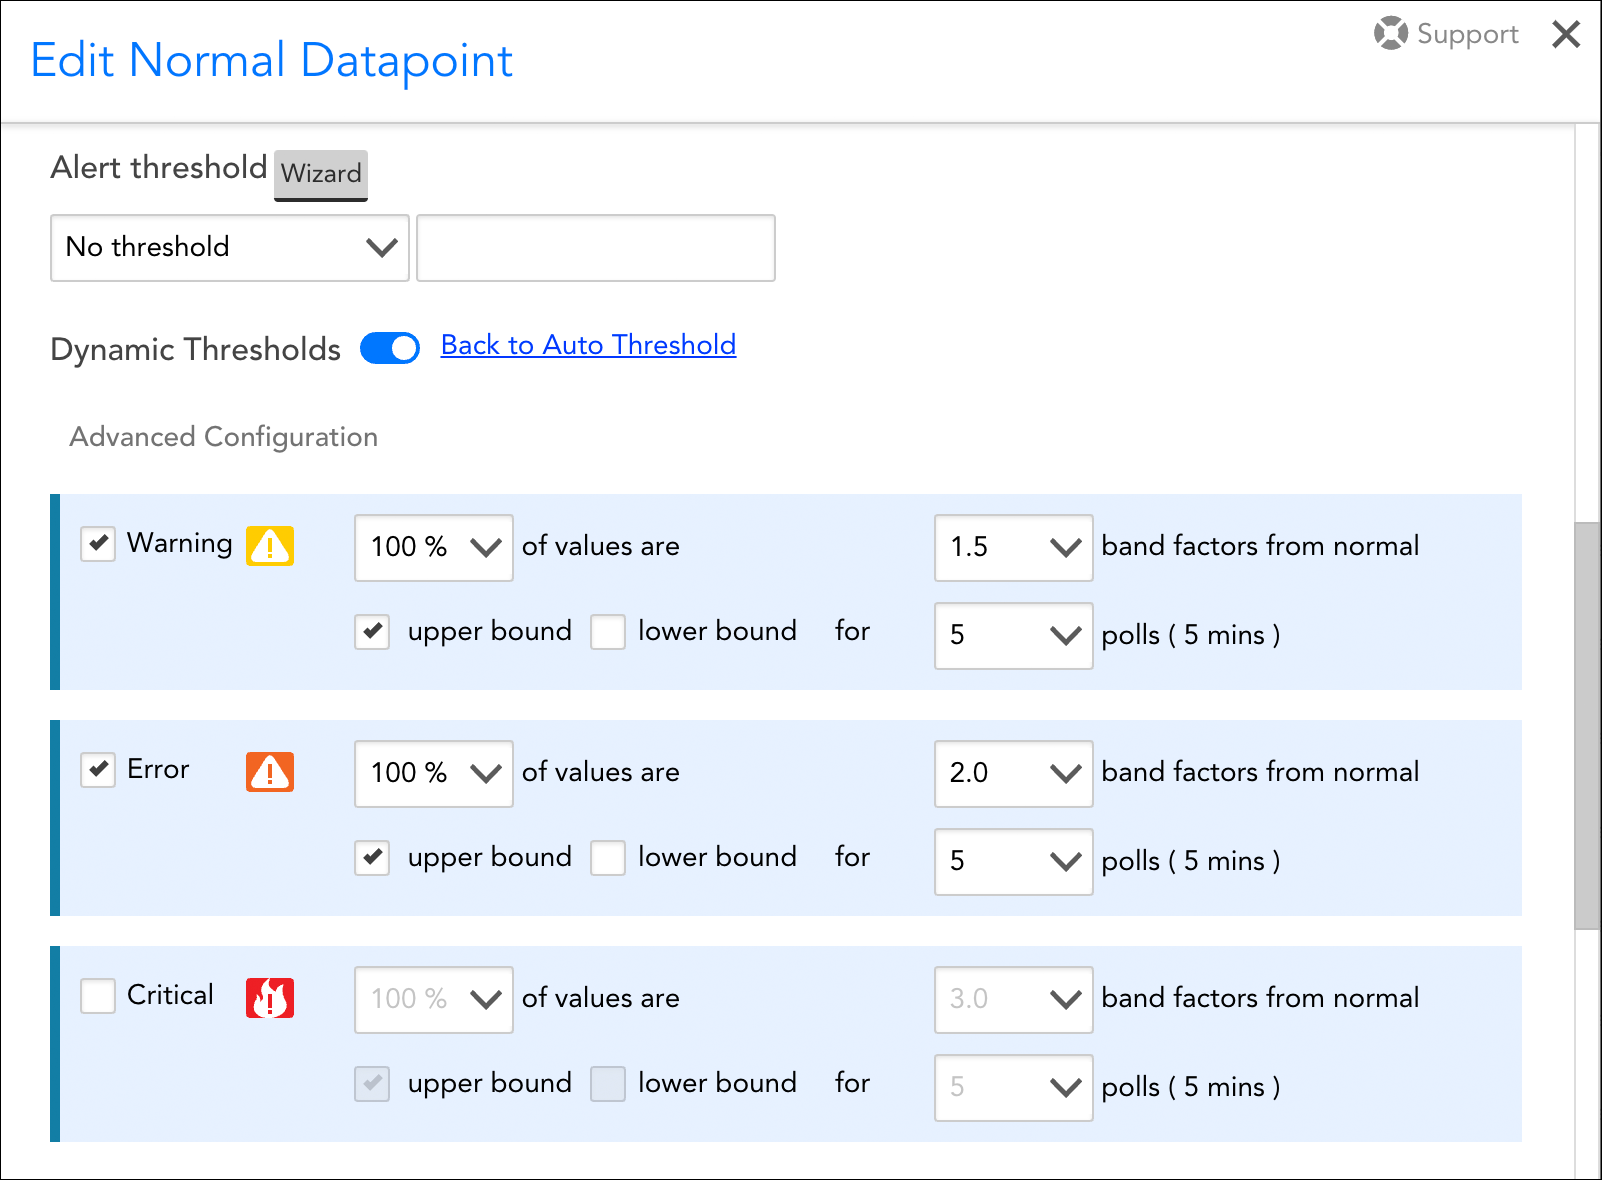This screenshot has height=1180, width=1602.
Task: Open the Error row 100% values dropdown
Action: coord(433,774)
